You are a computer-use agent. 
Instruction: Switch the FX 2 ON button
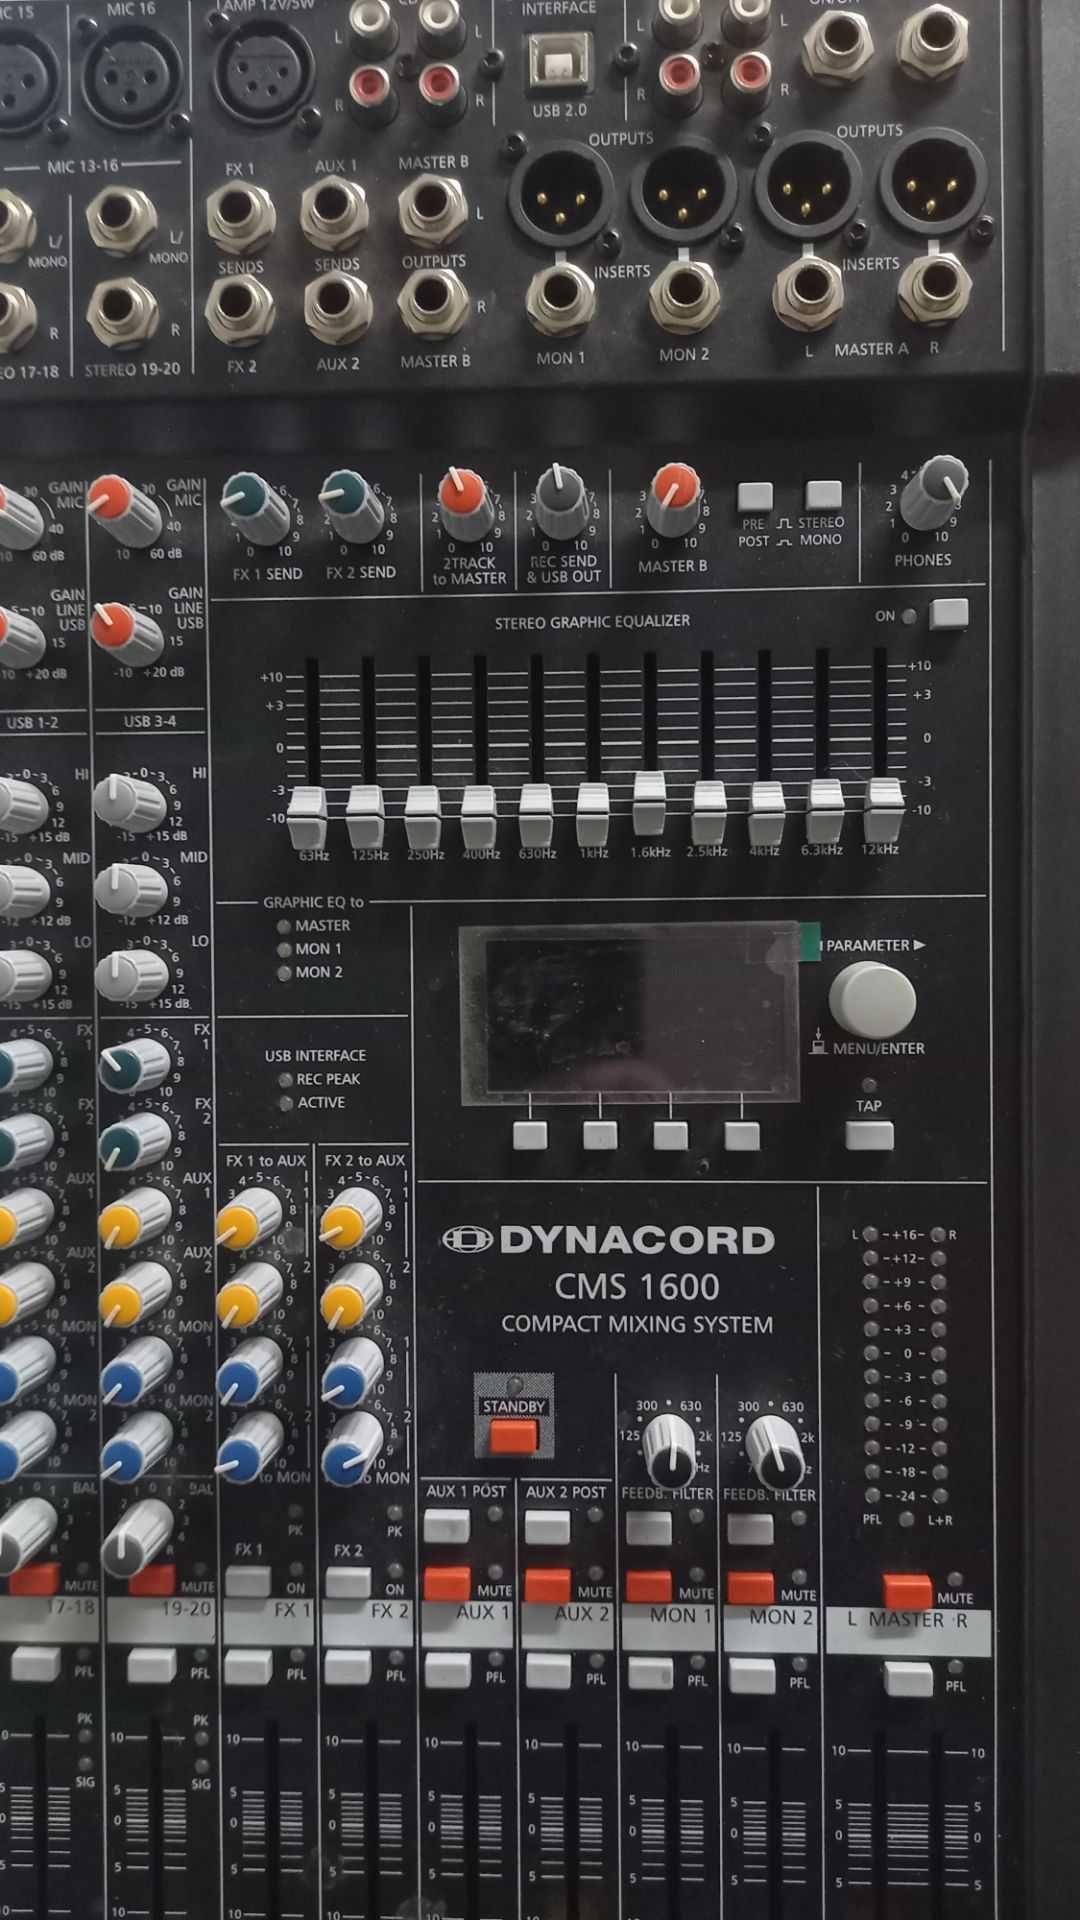click(347, 1582)
